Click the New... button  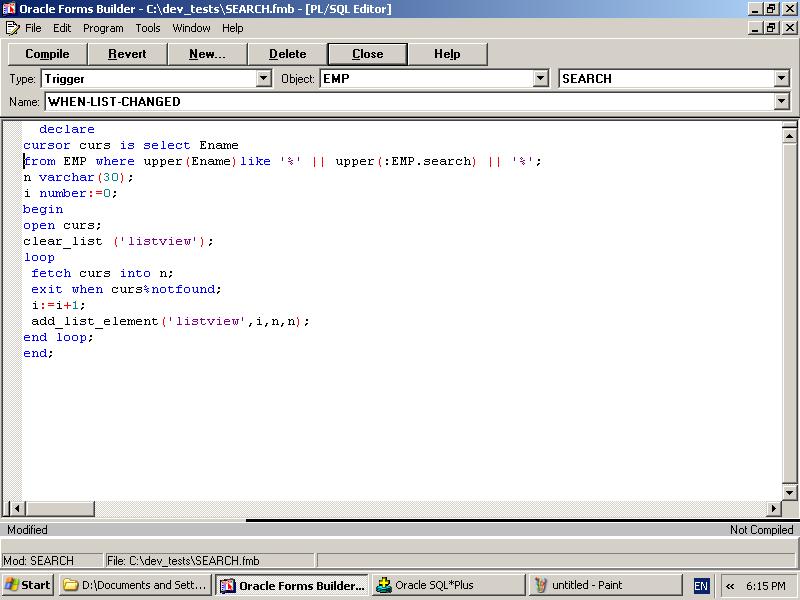pos(207,54)
